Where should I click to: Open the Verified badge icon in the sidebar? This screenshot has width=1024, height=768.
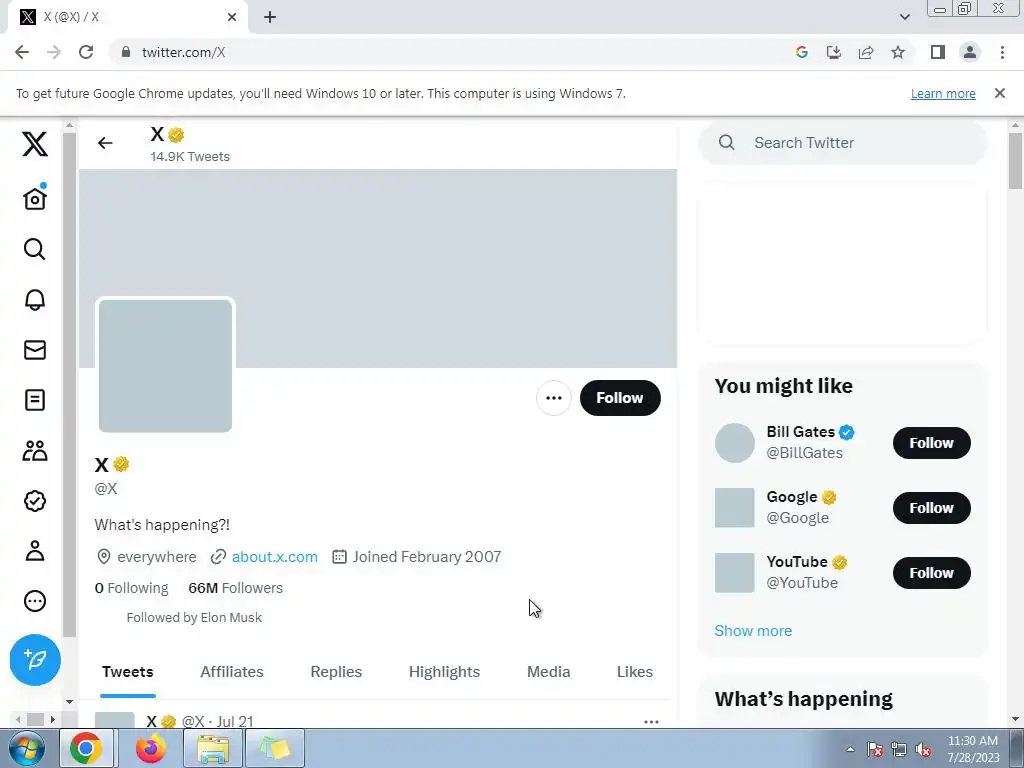(x=35, y=501)
